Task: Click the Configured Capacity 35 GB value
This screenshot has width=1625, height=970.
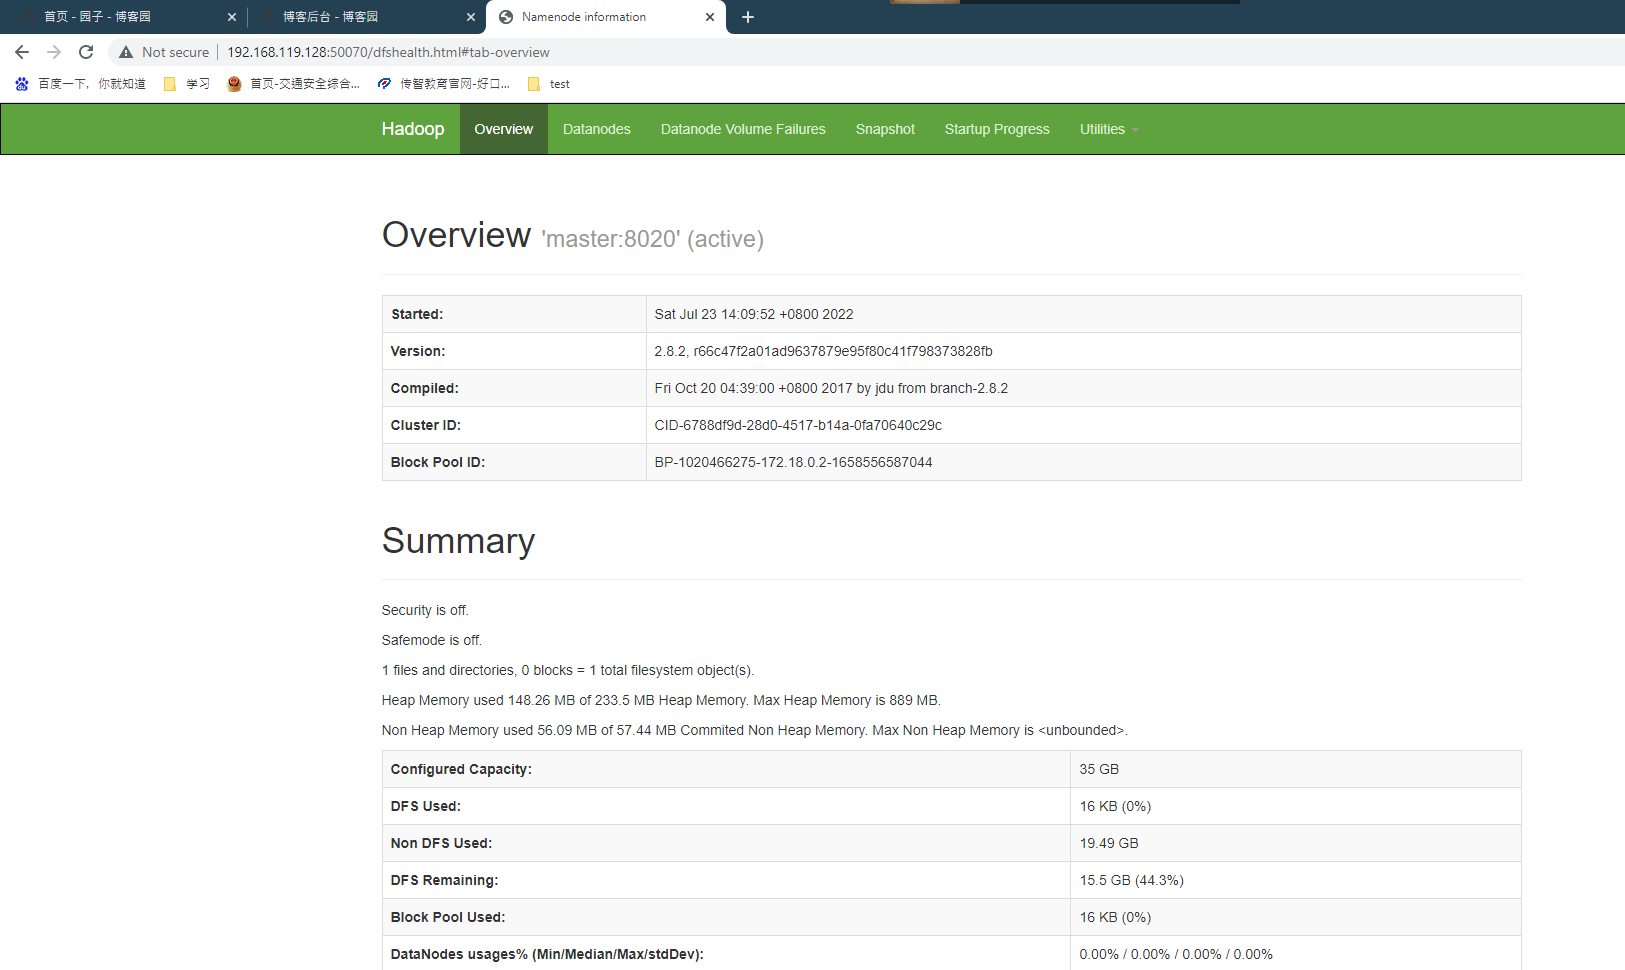Action: [x=1099, y=769]
